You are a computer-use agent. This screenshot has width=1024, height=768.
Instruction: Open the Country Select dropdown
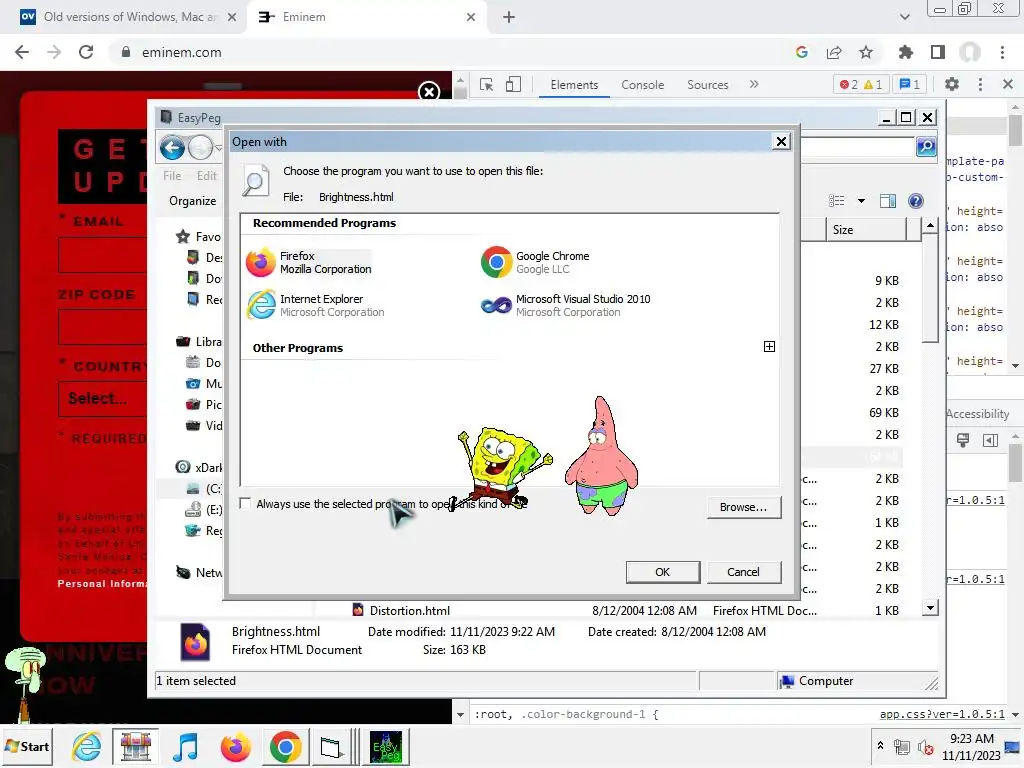(103, 398)
